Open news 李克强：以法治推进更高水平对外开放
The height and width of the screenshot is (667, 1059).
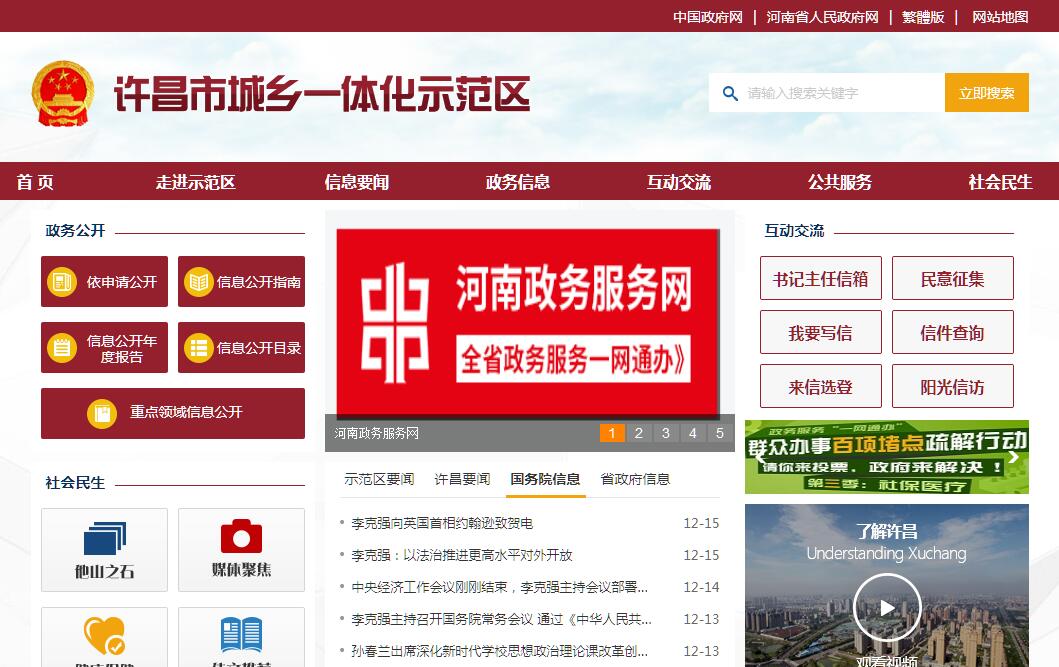coord(462,555)
